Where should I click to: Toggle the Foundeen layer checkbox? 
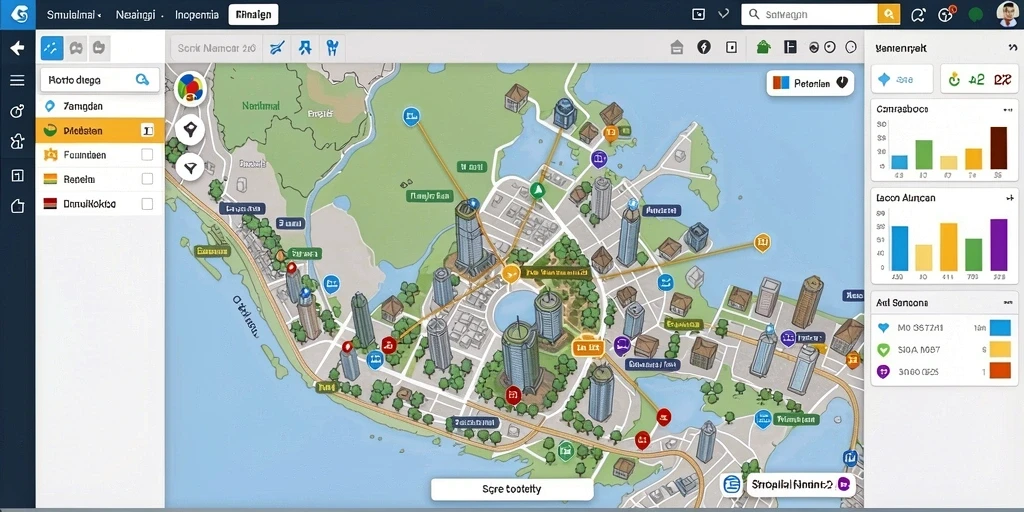(x=147, y=155)
